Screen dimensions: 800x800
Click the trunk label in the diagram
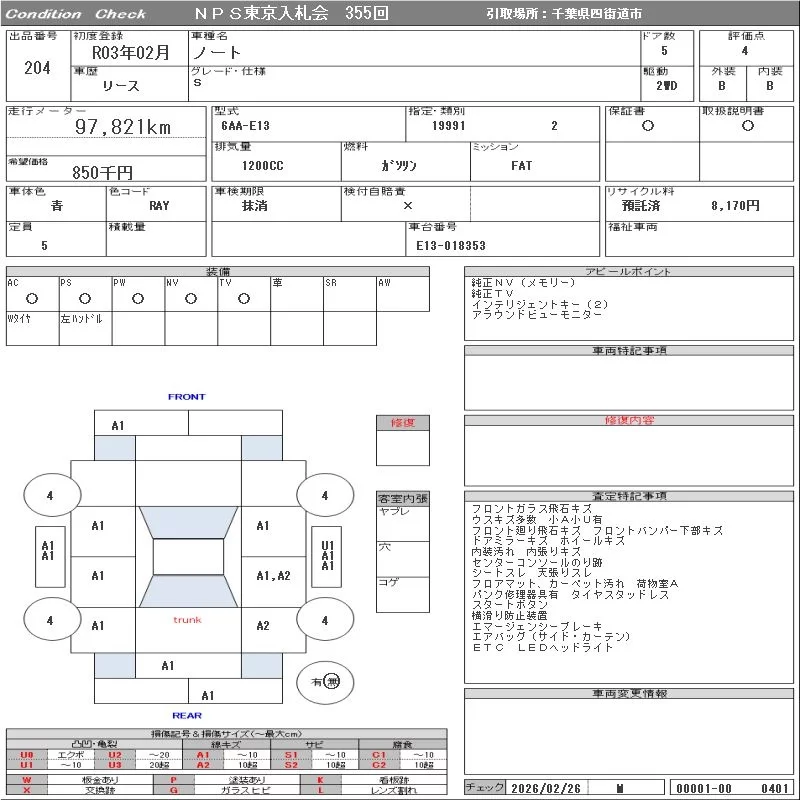(187, 620)
